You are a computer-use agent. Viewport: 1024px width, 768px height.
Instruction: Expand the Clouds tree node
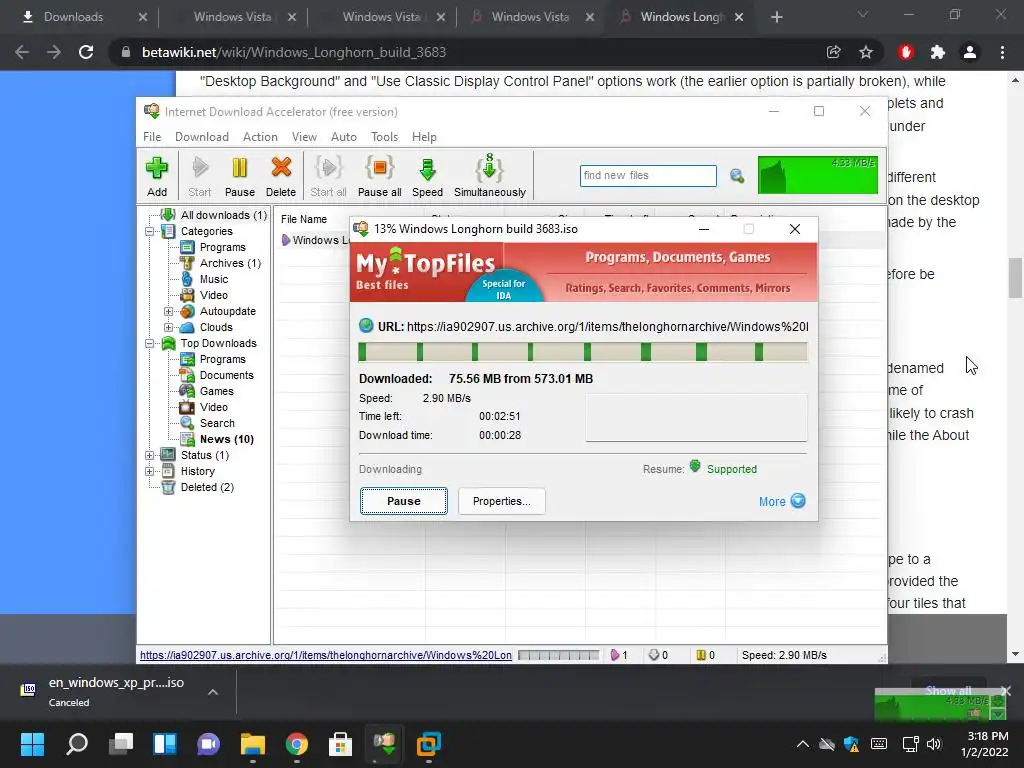pyautogui.click(x=168, y=327)
